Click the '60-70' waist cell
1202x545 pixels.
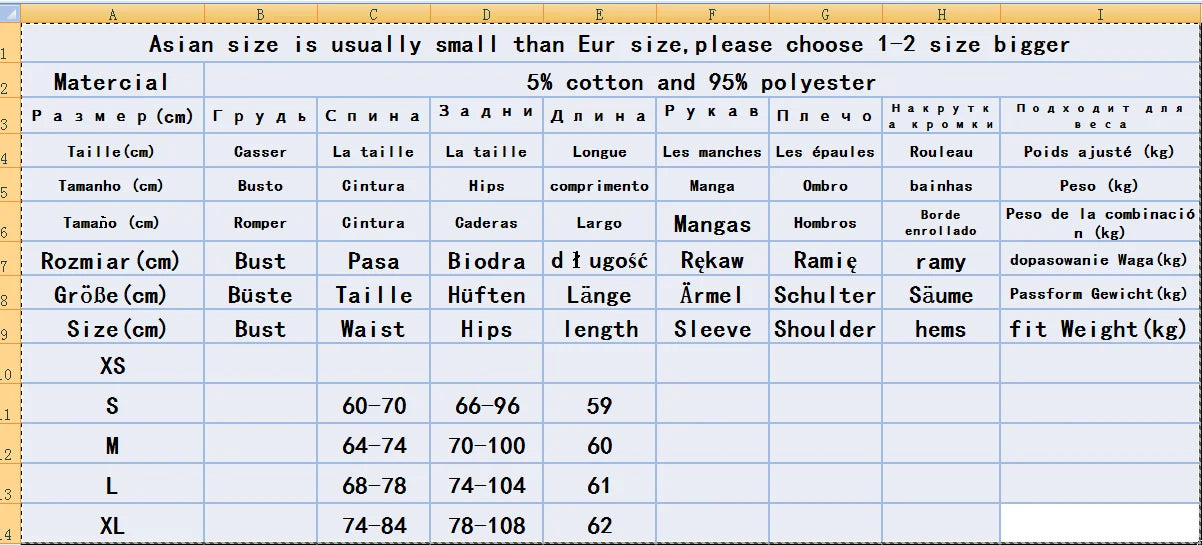[374, 405]
